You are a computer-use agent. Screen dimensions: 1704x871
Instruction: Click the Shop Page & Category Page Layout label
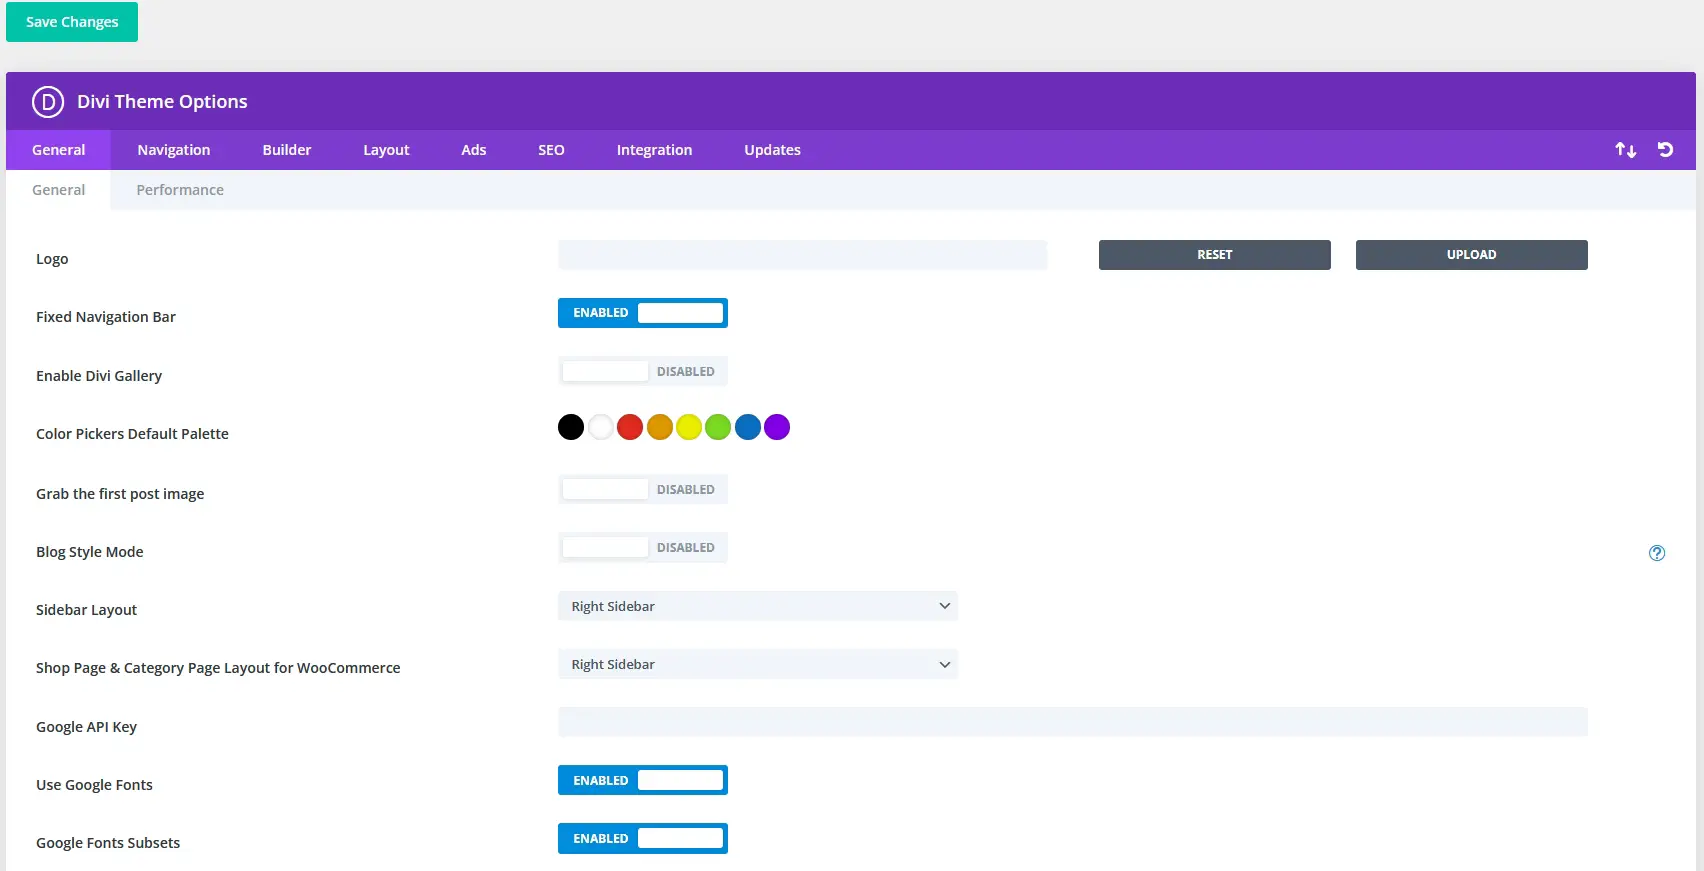[218, 668]
